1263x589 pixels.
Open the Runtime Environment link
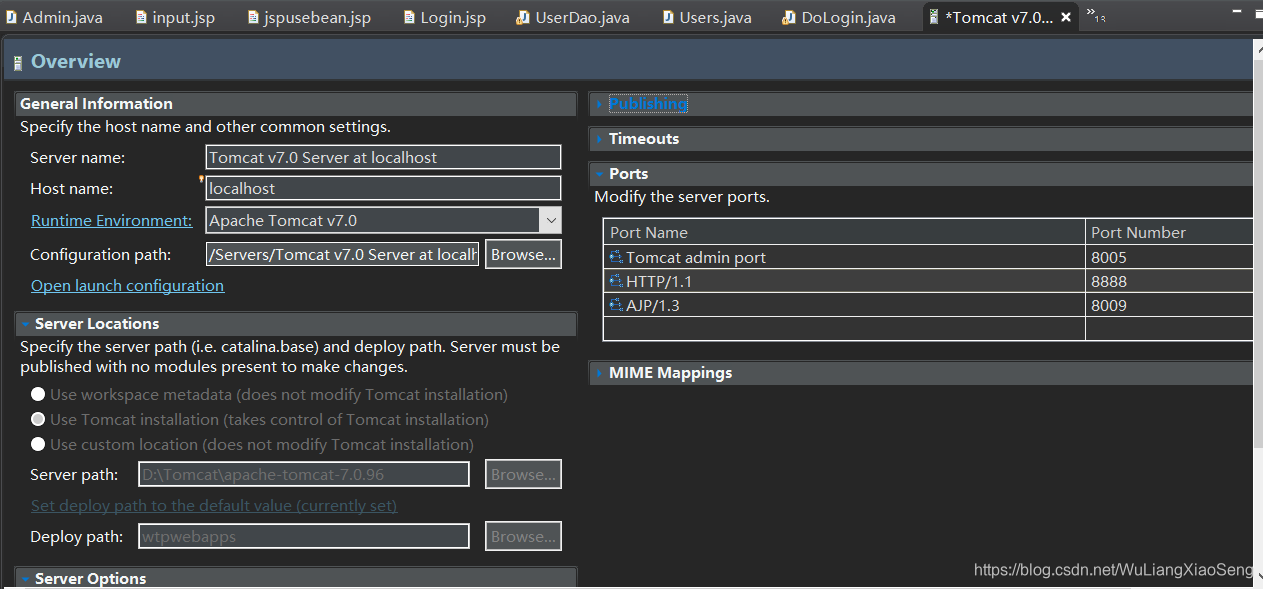[x=111, y=220]
